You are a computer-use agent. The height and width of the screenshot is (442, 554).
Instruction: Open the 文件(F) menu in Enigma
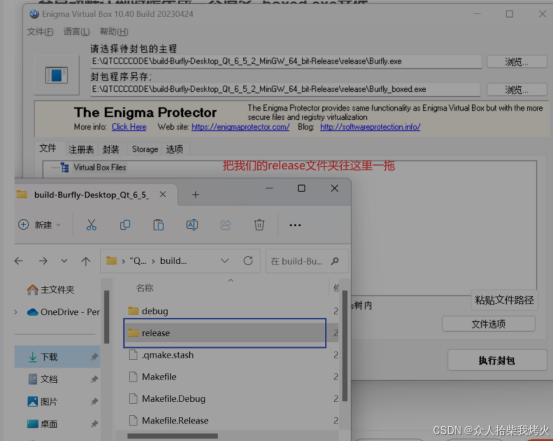point(40,32)
